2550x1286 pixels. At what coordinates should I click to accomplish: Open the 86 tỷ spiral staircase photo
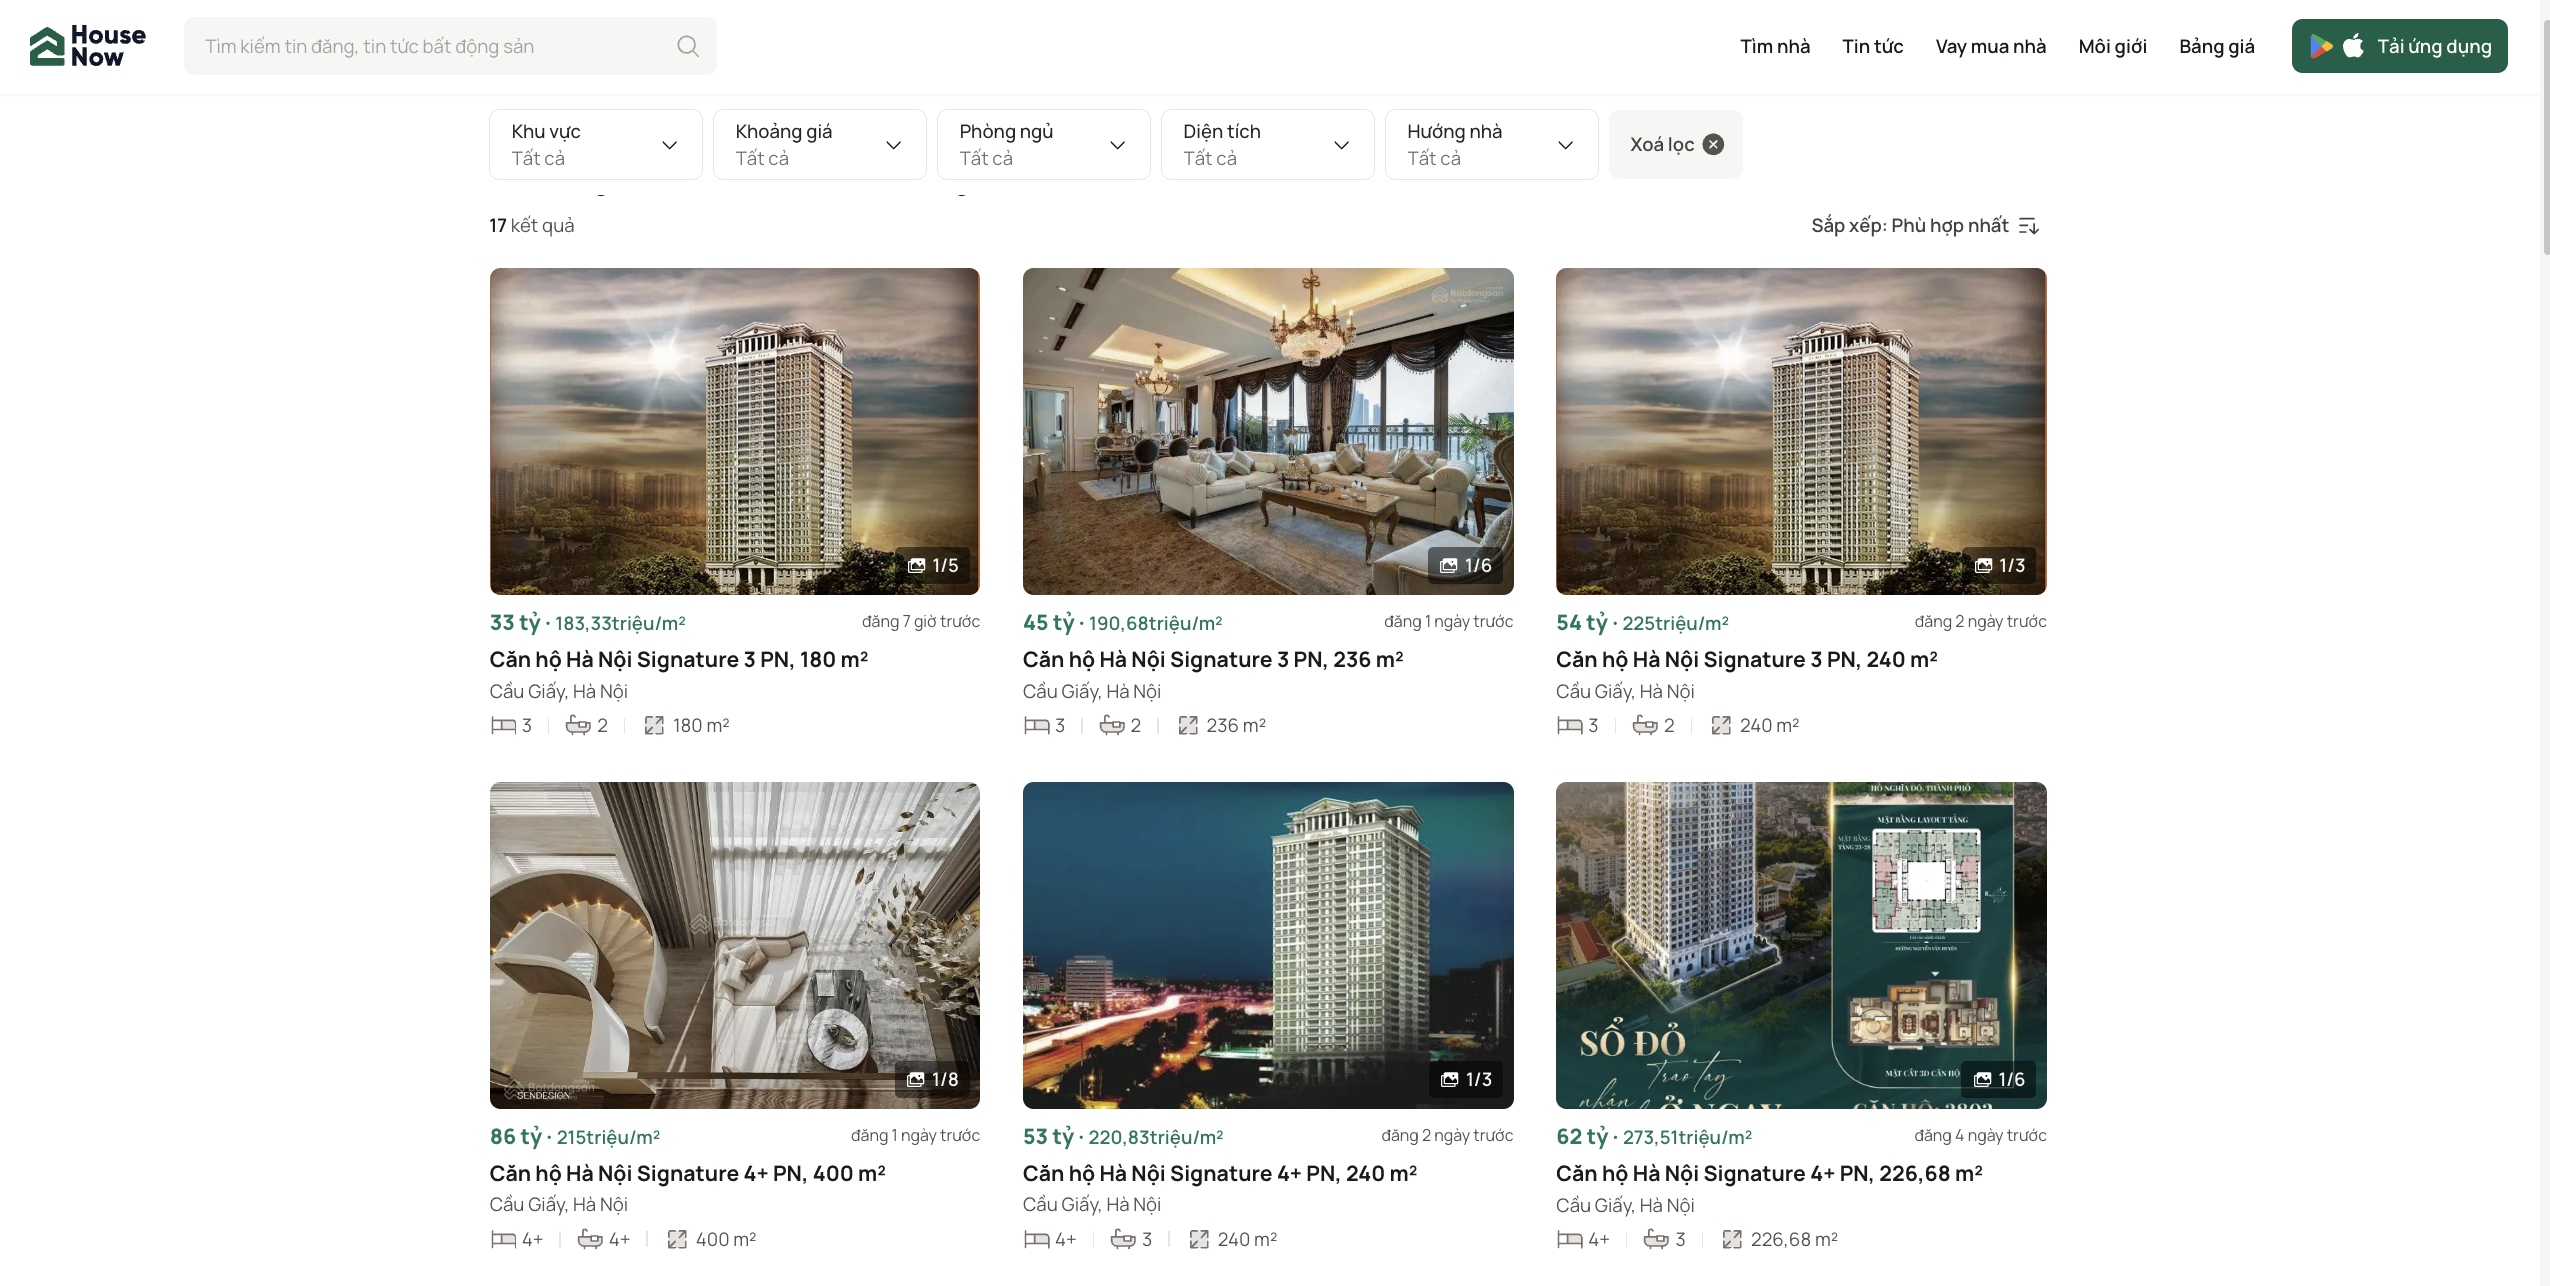click(x=734, y=945)
